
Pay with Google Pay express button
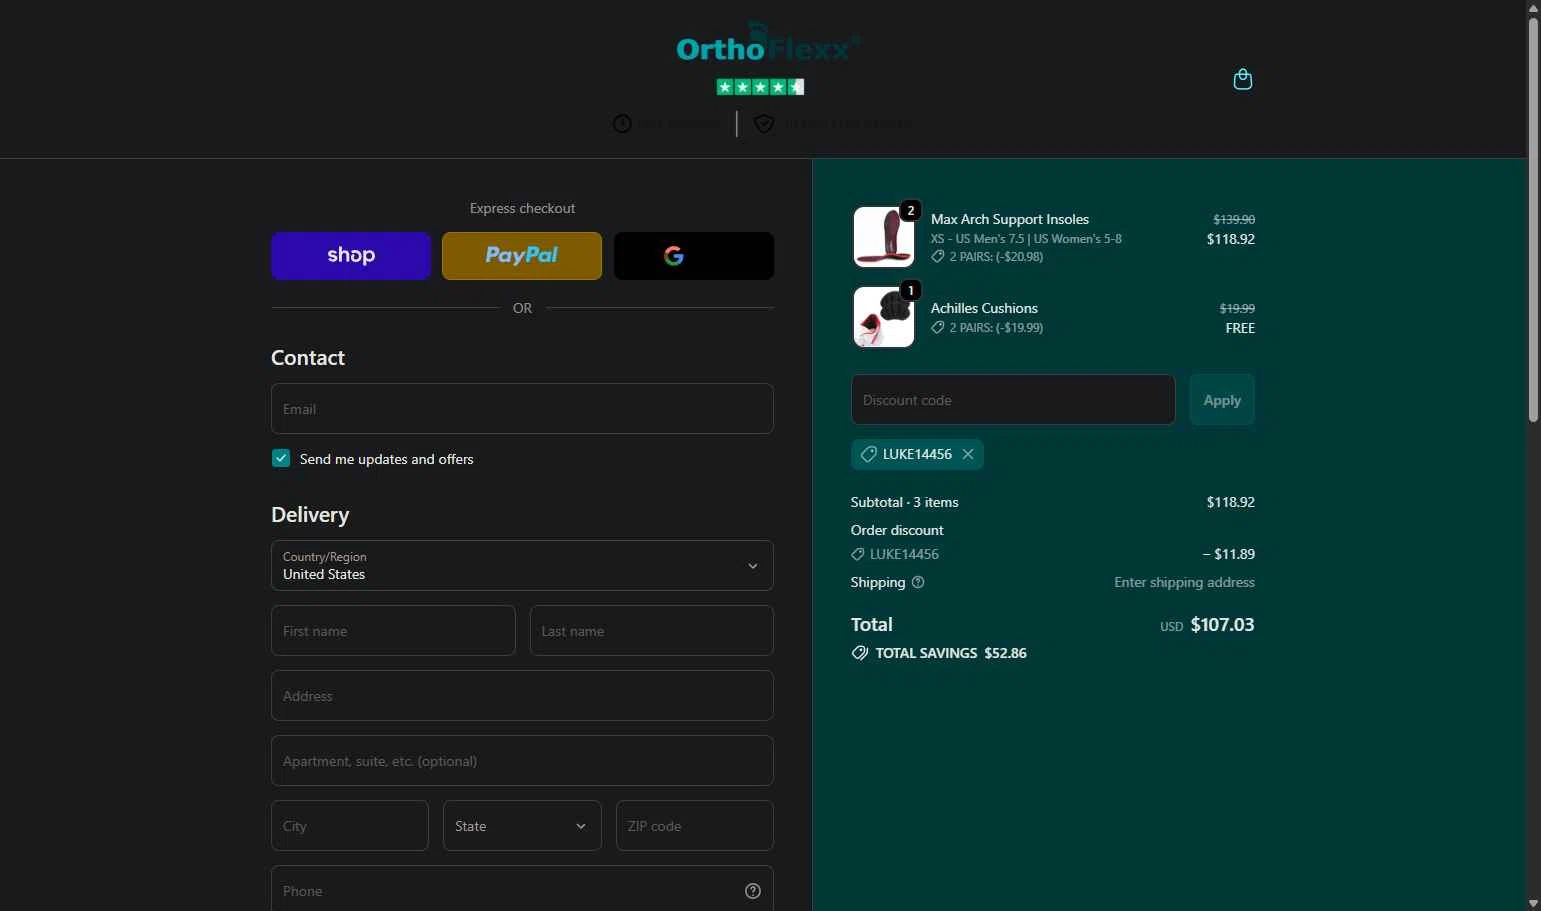tap(694, 256)
